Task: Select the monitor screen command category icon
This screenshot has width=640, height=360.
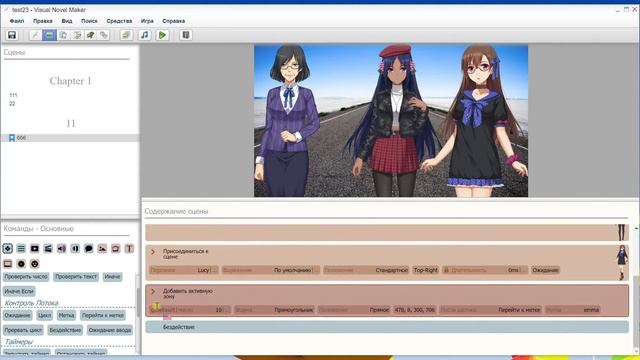Action: (8, 264)
